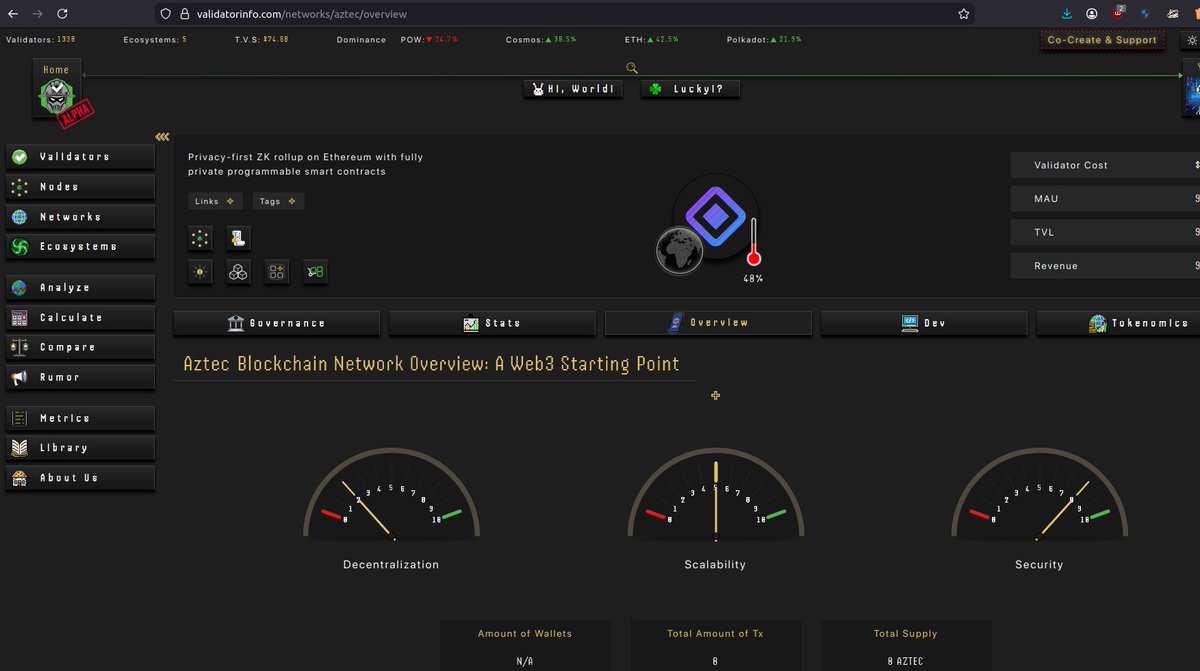Switch to the Tokenomics tab
The height and width of the screenshot is (671, 1200).
(x=1118, y=323)
